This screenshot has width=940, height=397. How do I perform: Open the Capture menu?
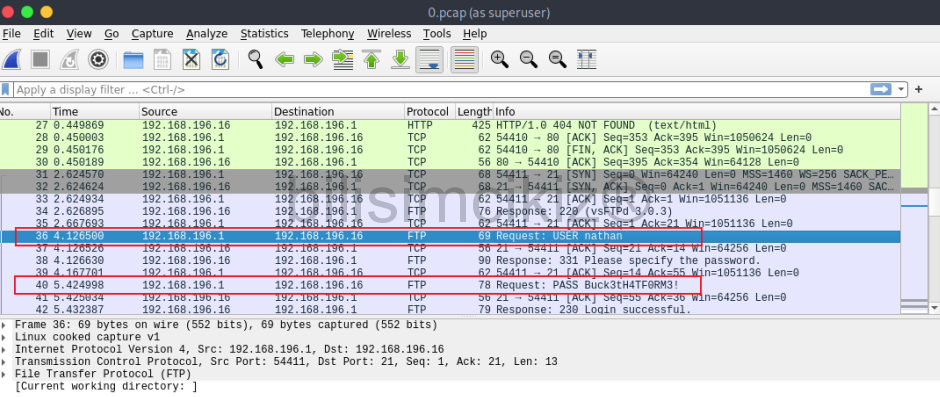tap(152, 34)
